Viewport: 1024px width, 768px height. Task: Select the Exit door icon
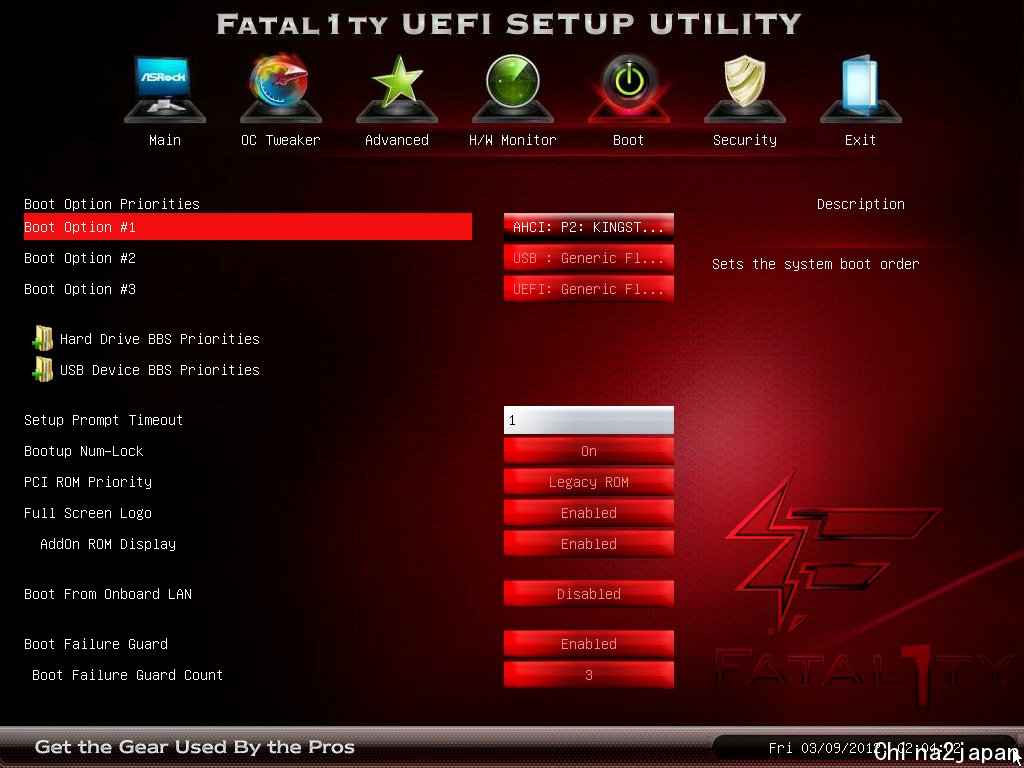tap(860, 88)
